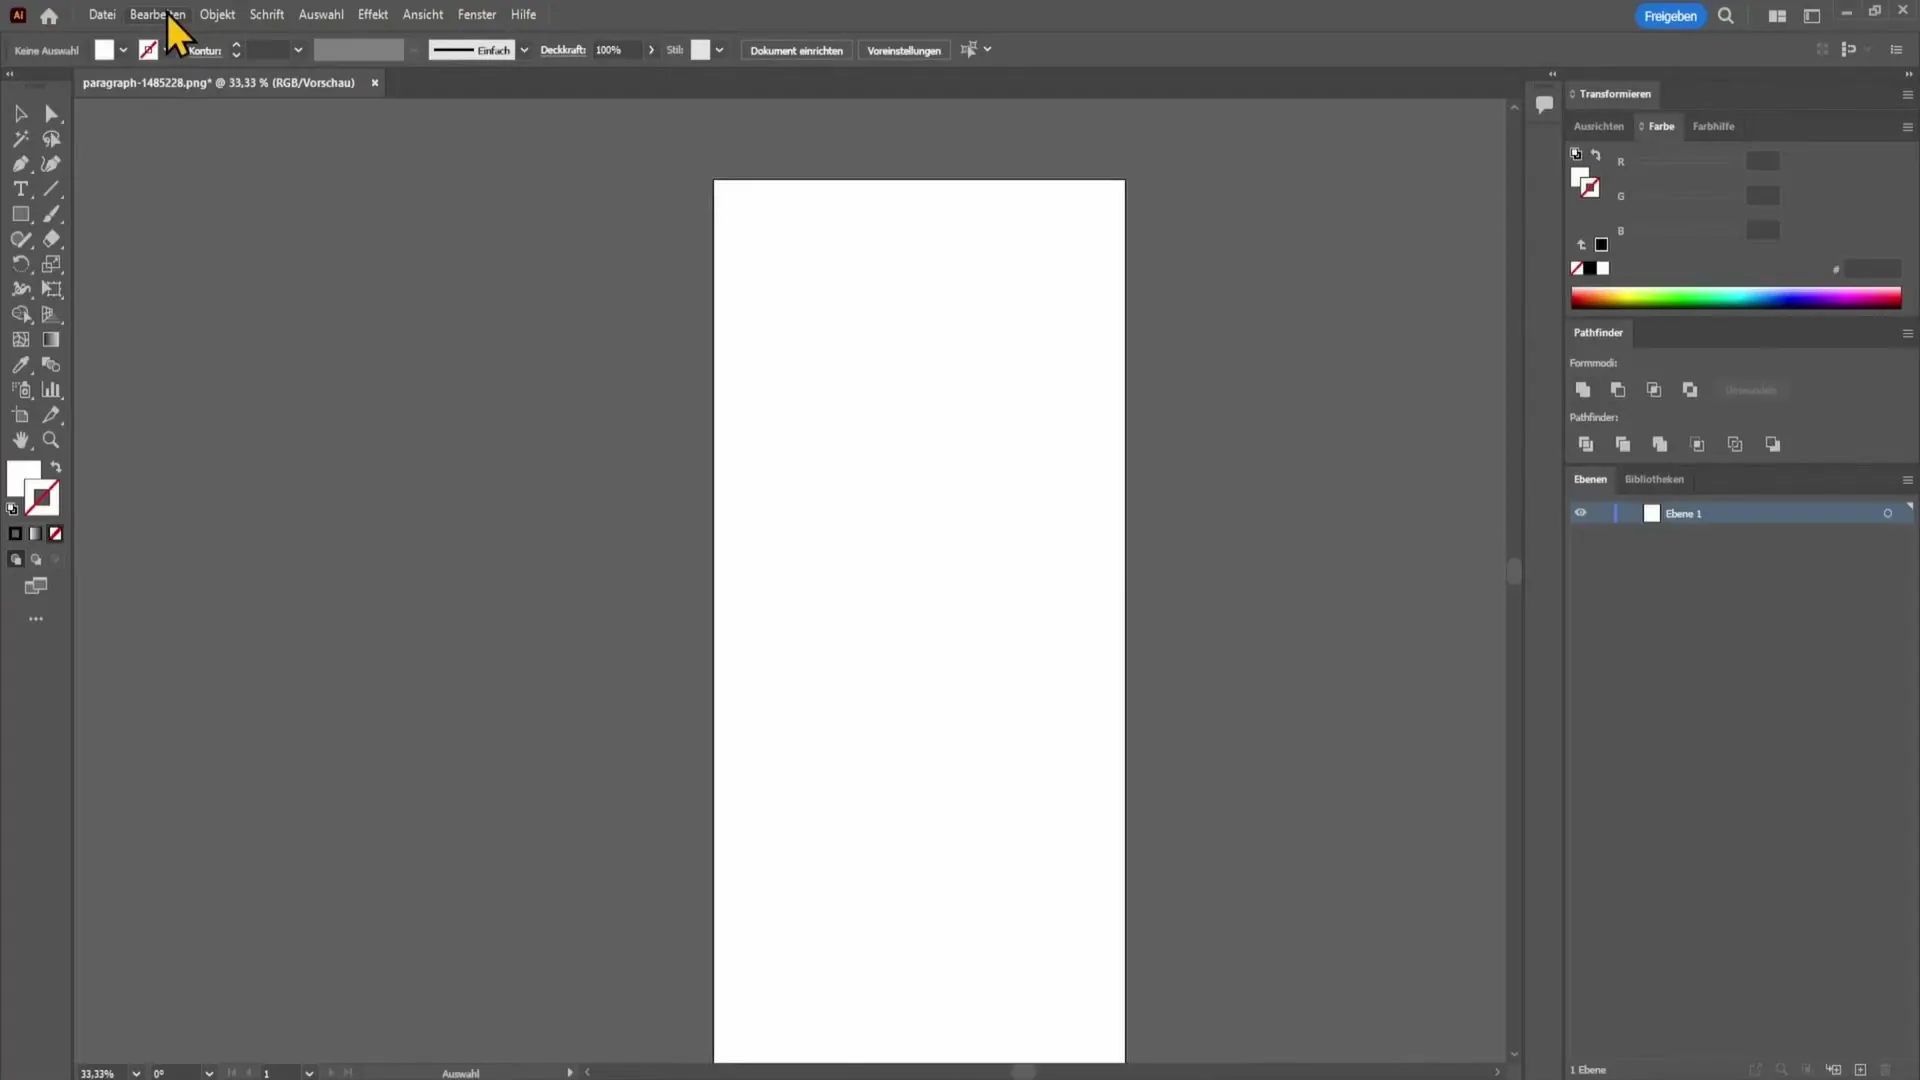Viewport: 1920px width, 1080px height.
Task: Toggle visibility of Ebene 1 layer
Action: (x=1581, y=513)
